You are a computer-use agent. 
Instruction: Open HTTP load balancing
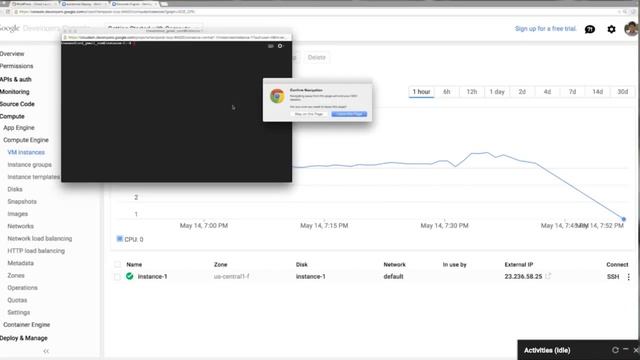pos(36,251)
